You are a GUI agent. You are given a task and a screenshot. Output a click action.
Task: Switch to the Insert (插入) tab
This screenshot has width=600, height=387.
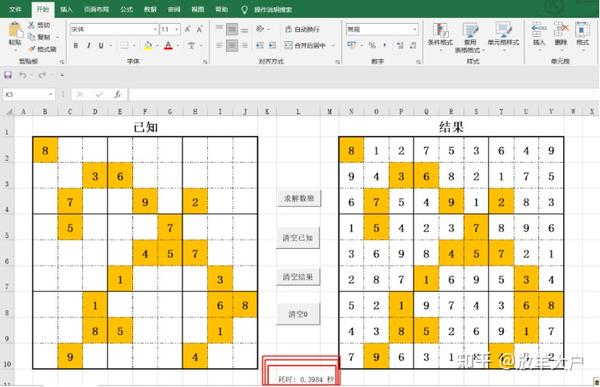click(x=66, y=9)
